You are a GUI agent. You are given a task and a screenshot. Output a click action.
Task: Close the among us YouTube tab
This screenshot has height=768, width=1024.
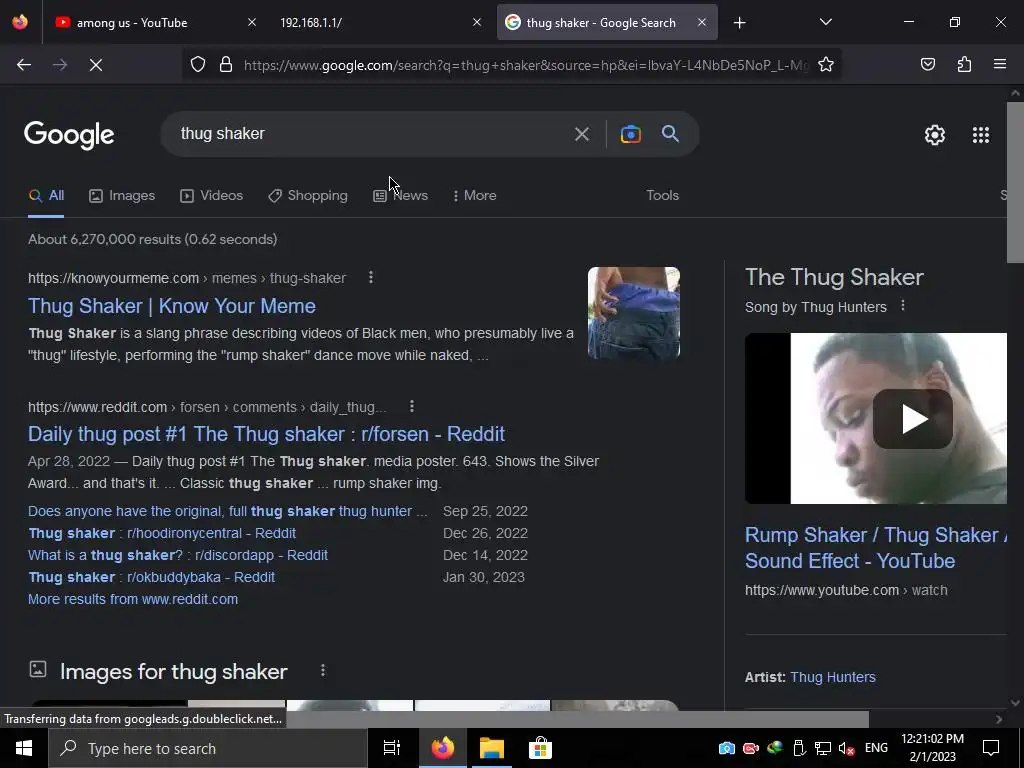point(252,22)
